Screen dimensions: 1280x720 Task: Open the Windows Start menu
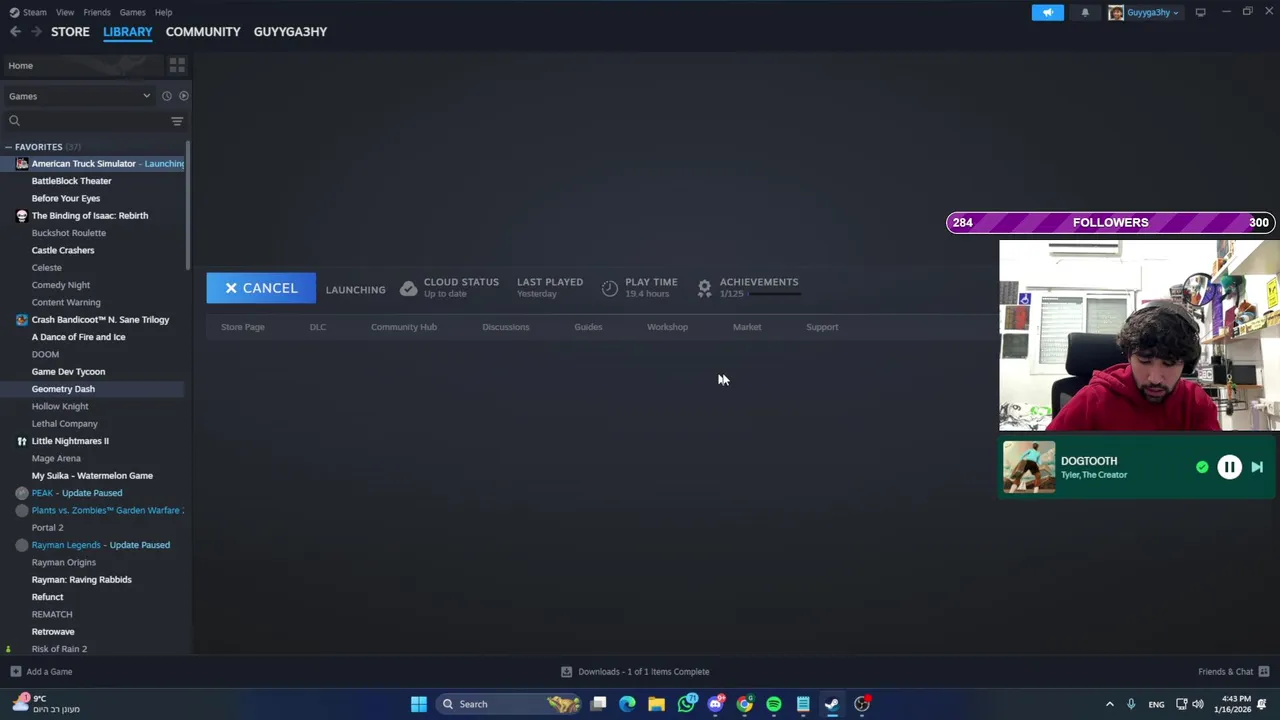[419, 704]
